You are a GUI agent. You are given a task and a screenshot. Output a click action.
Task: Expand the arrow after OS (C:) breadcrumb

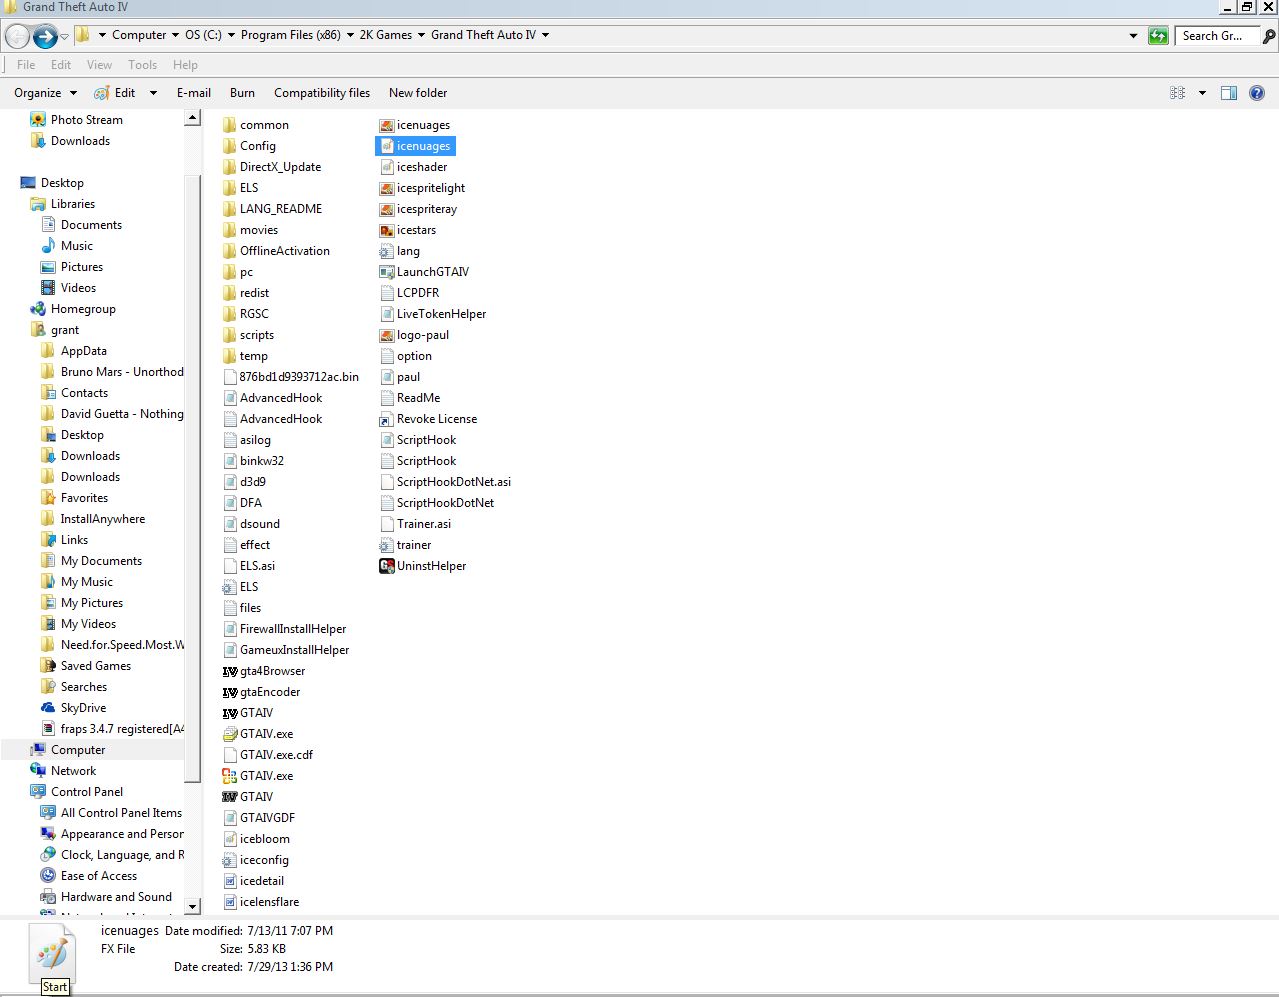pyautogui.click(x=231, y=35)
